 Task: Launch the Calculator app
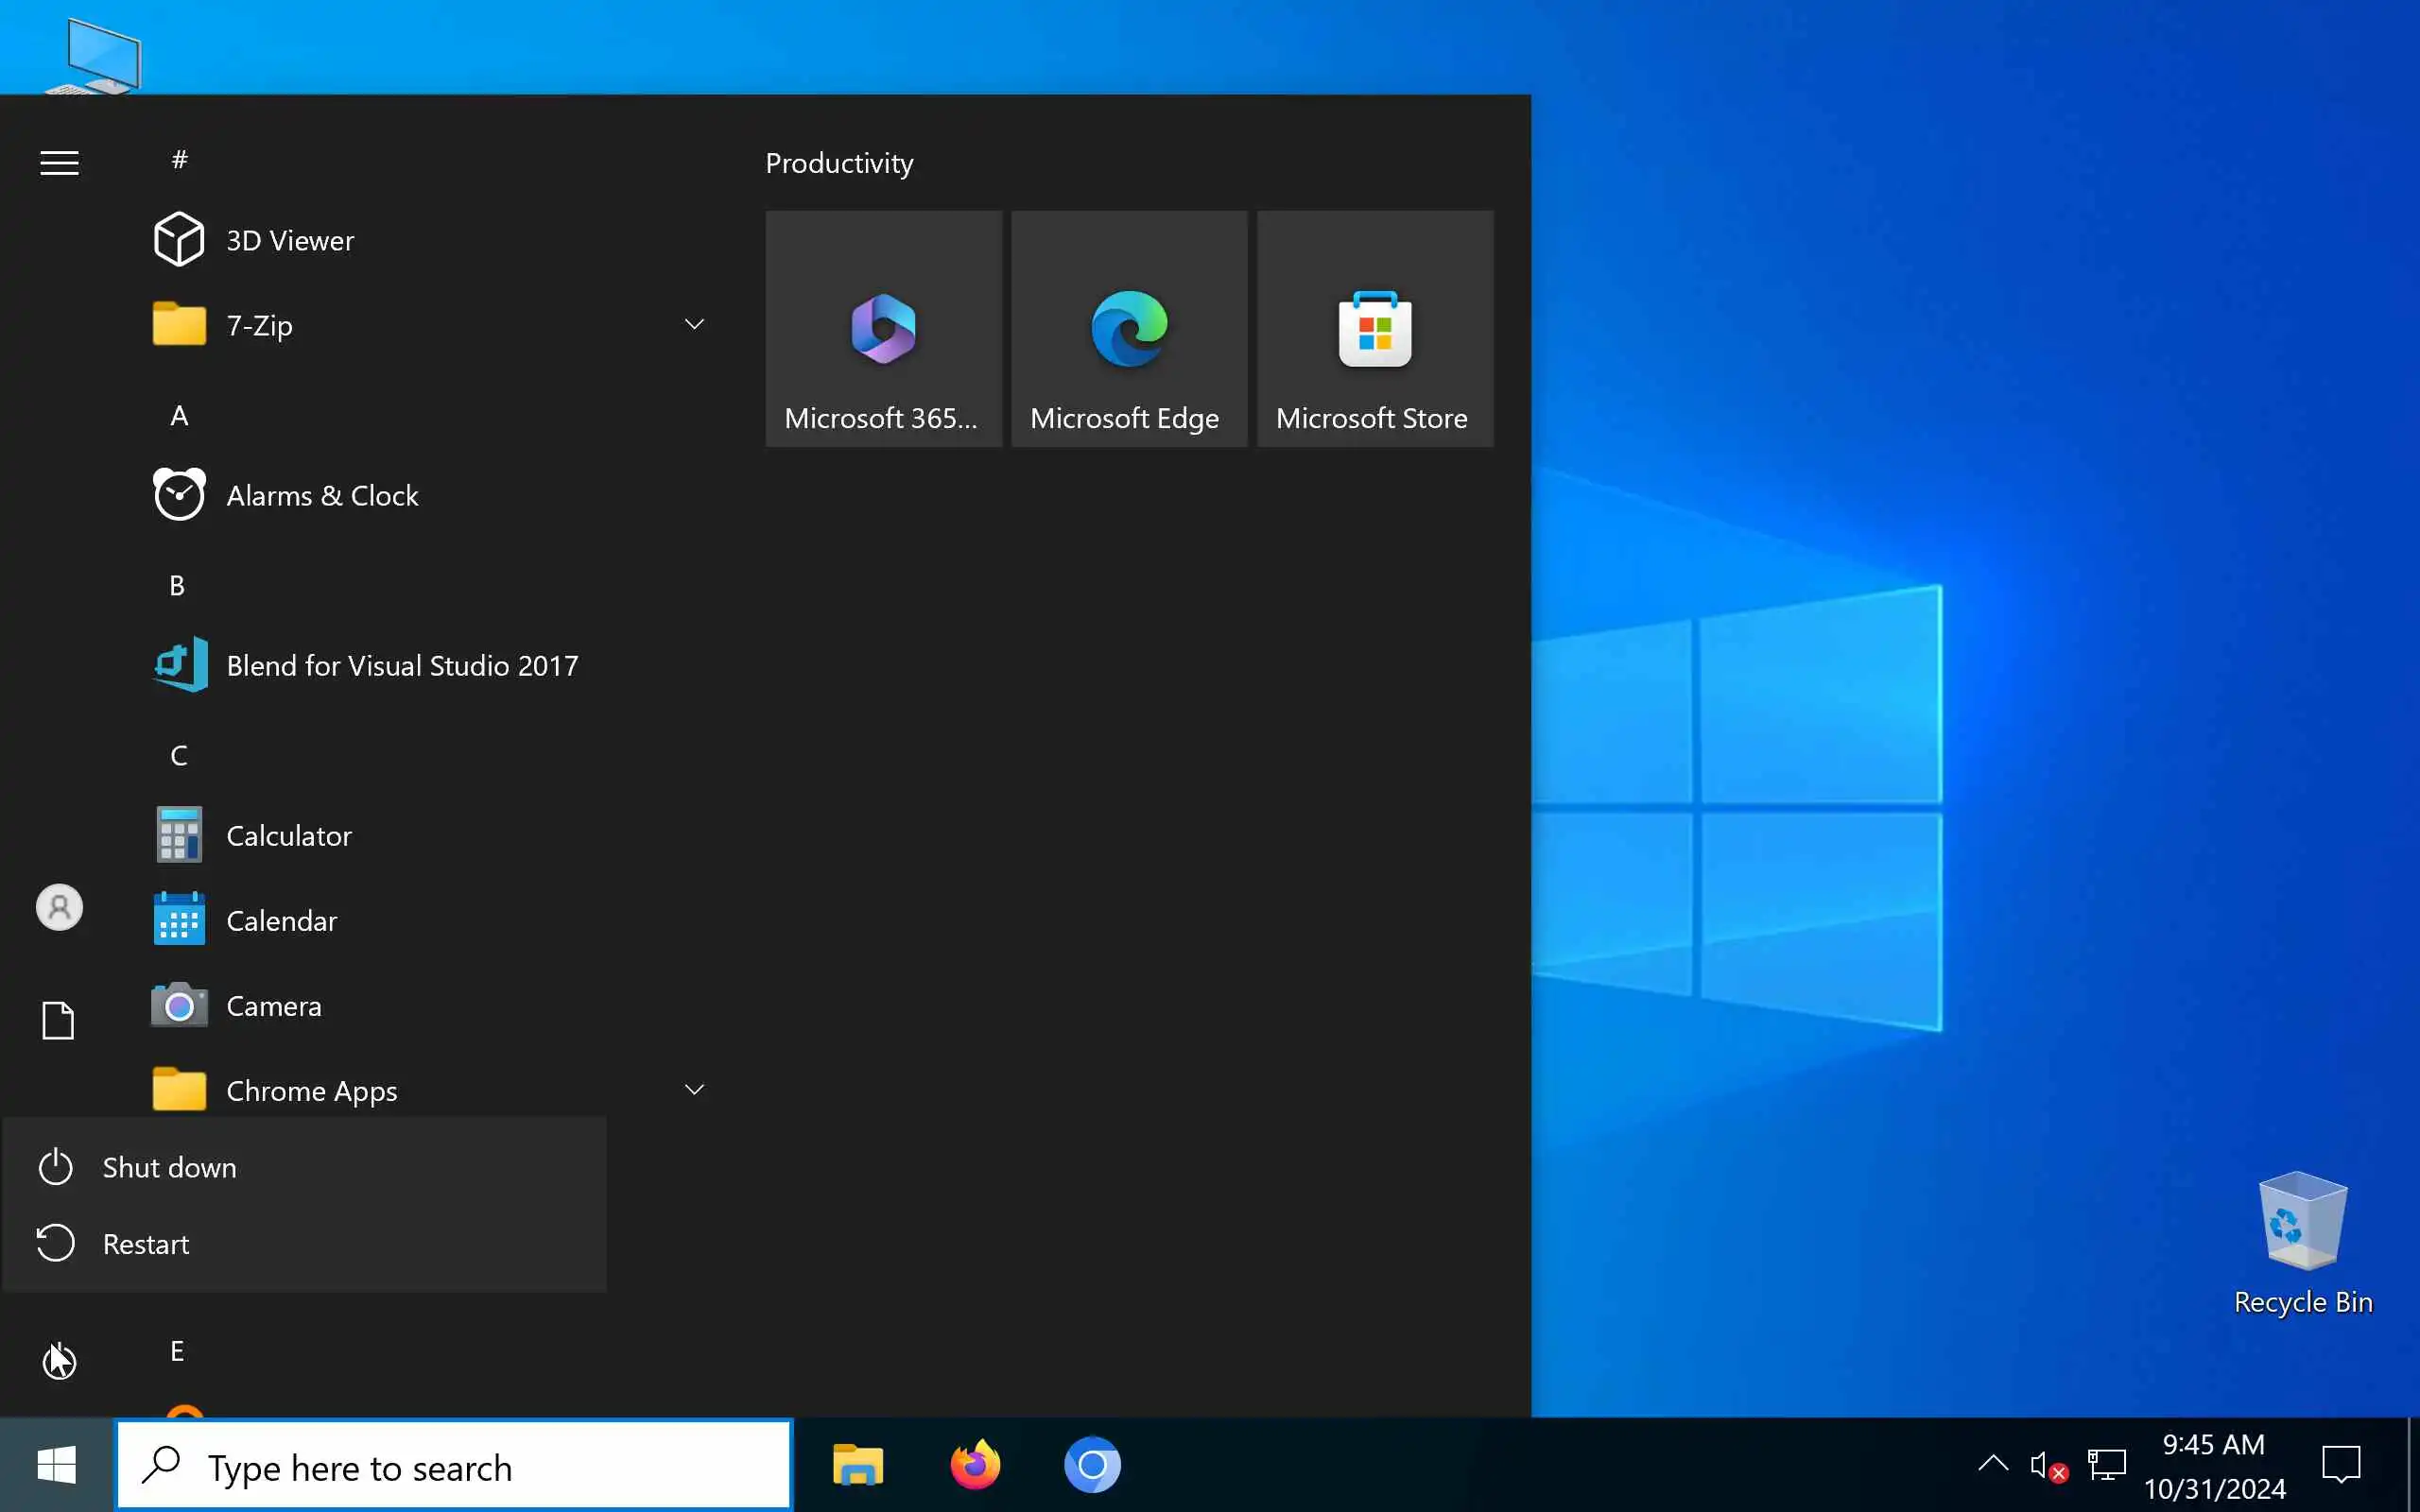[x=288, y=835]
